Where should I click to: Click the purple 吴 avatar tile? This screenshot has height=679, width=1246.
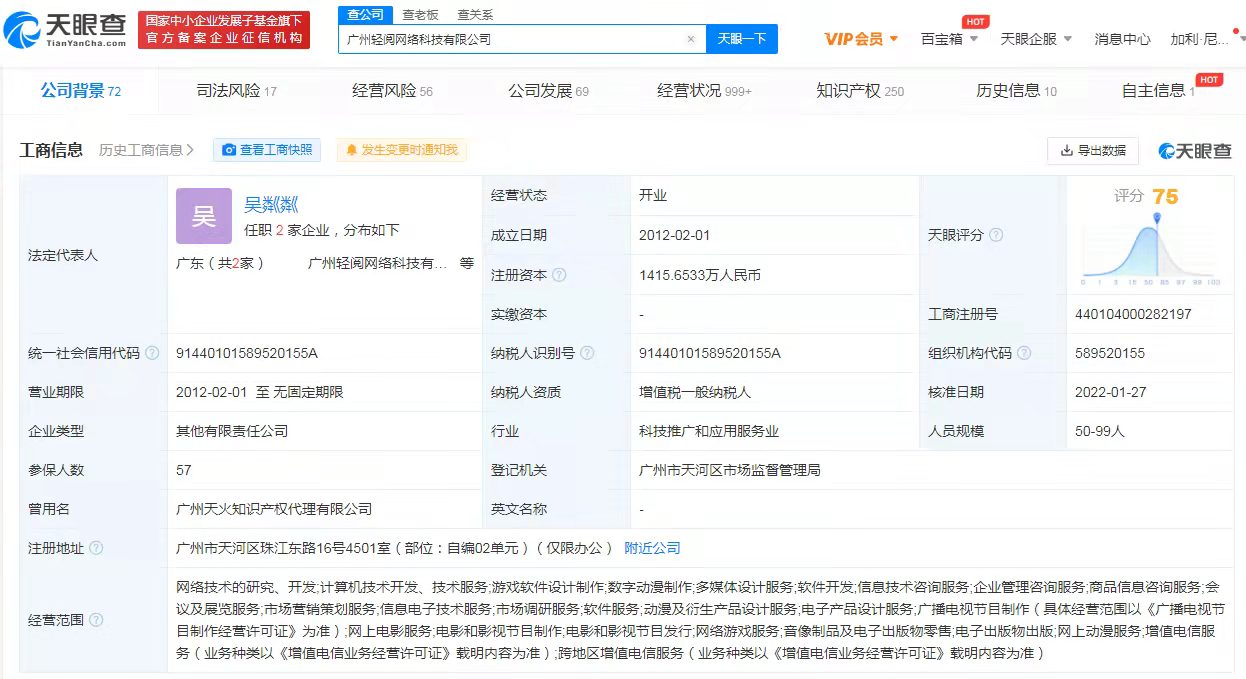pos(204,216)
